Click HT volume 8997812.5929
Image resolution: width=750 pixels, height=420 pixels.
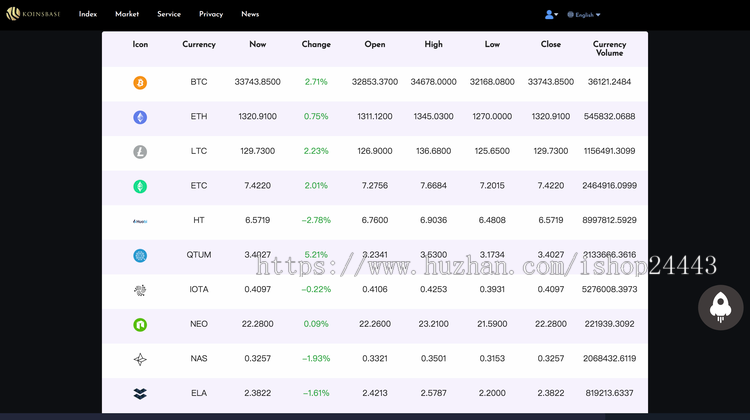tap(609, 220)
